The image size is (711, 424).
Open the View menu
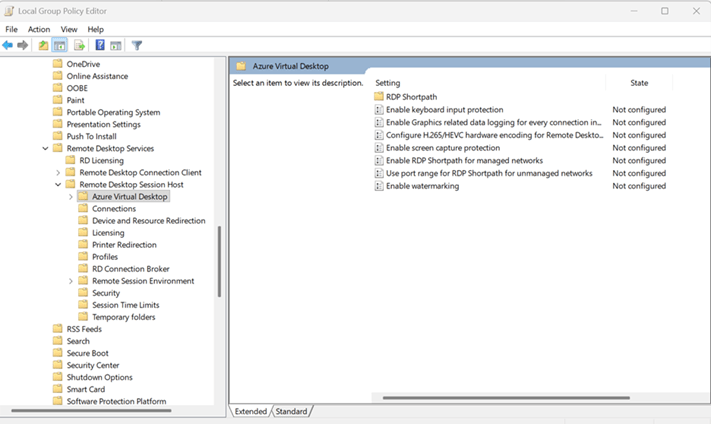(x=69, y=29)
